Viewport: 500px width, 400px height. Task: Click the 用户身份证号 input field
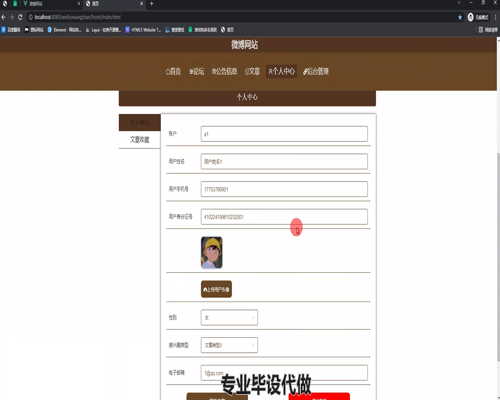click(x=284, y=217)
